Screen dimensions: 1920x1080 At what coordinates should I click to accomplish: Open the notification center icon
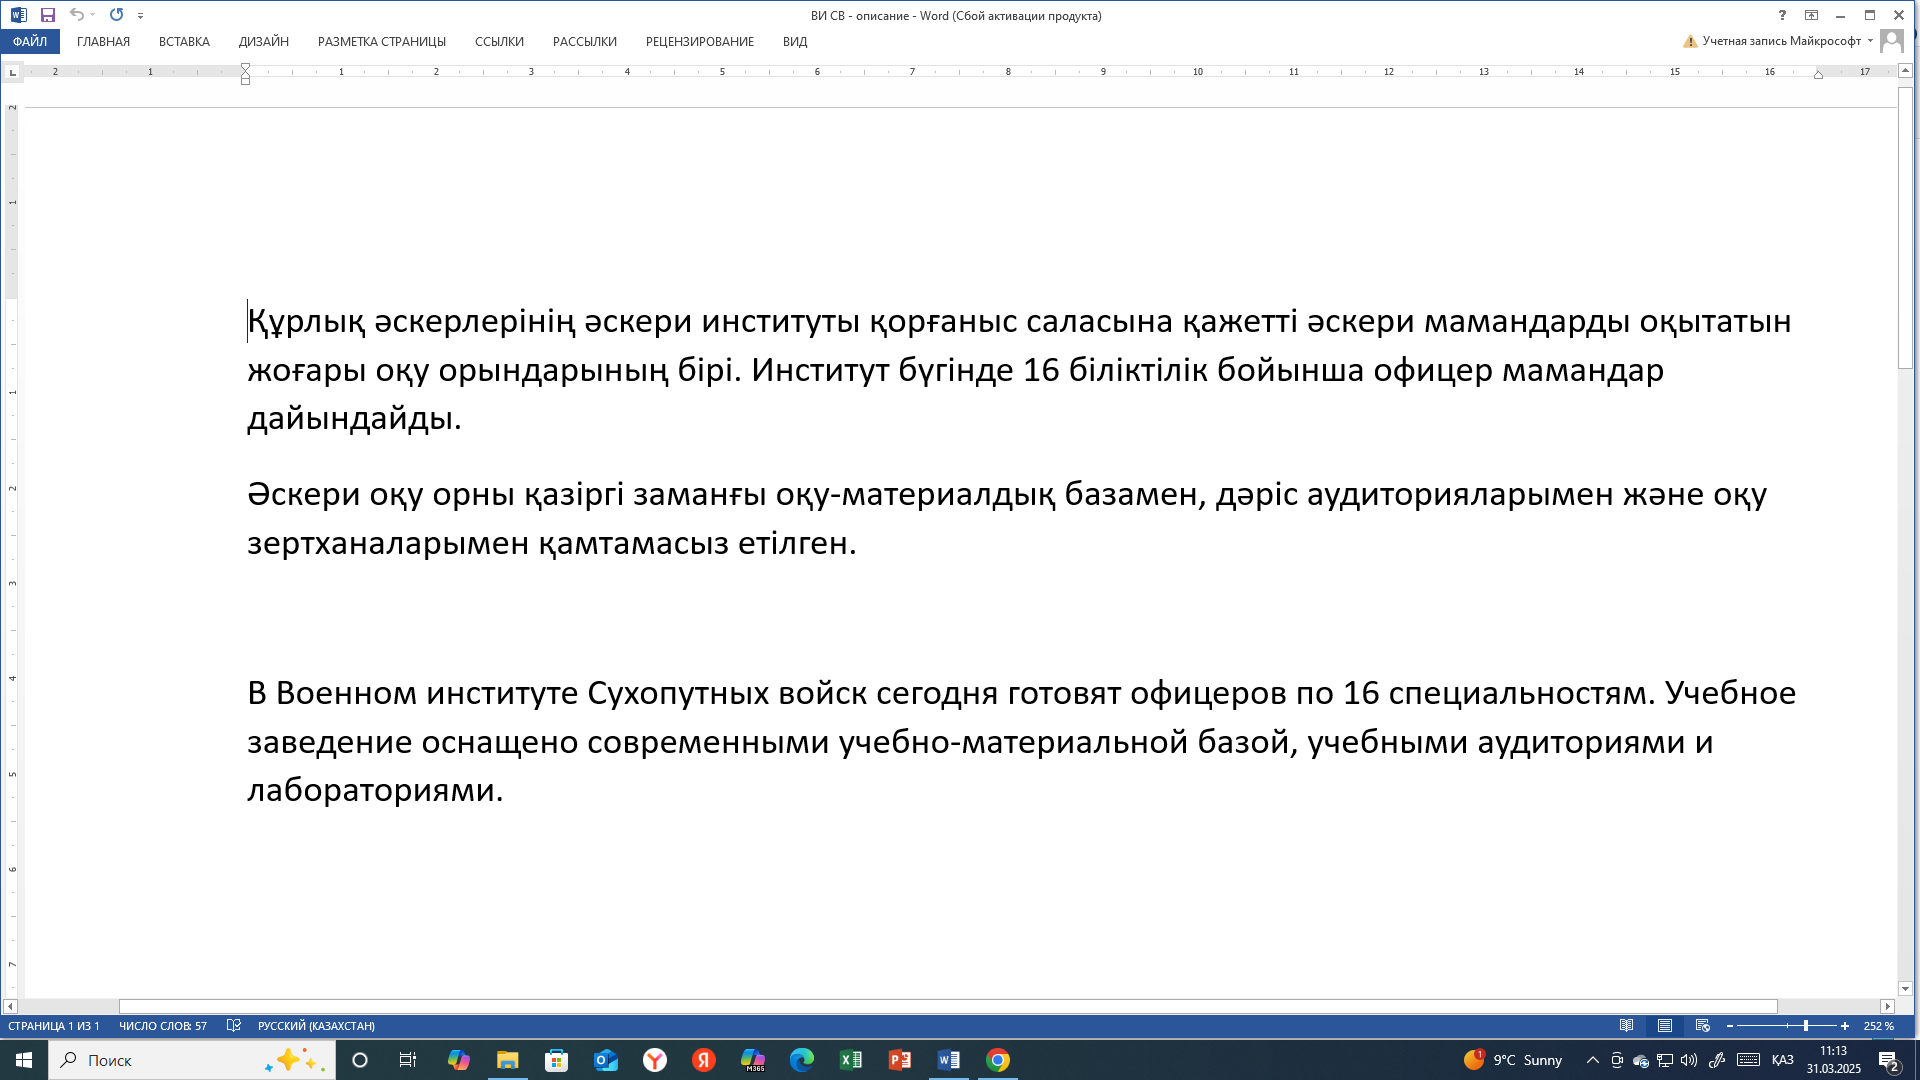1889,1061
